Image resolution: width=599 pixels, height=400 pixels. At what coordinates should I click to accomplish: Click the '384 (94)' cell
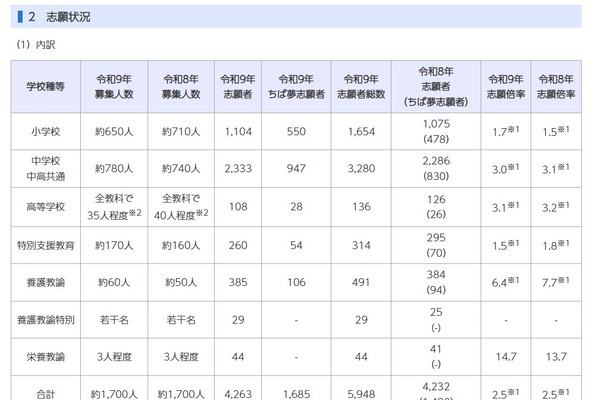(436, 282)
